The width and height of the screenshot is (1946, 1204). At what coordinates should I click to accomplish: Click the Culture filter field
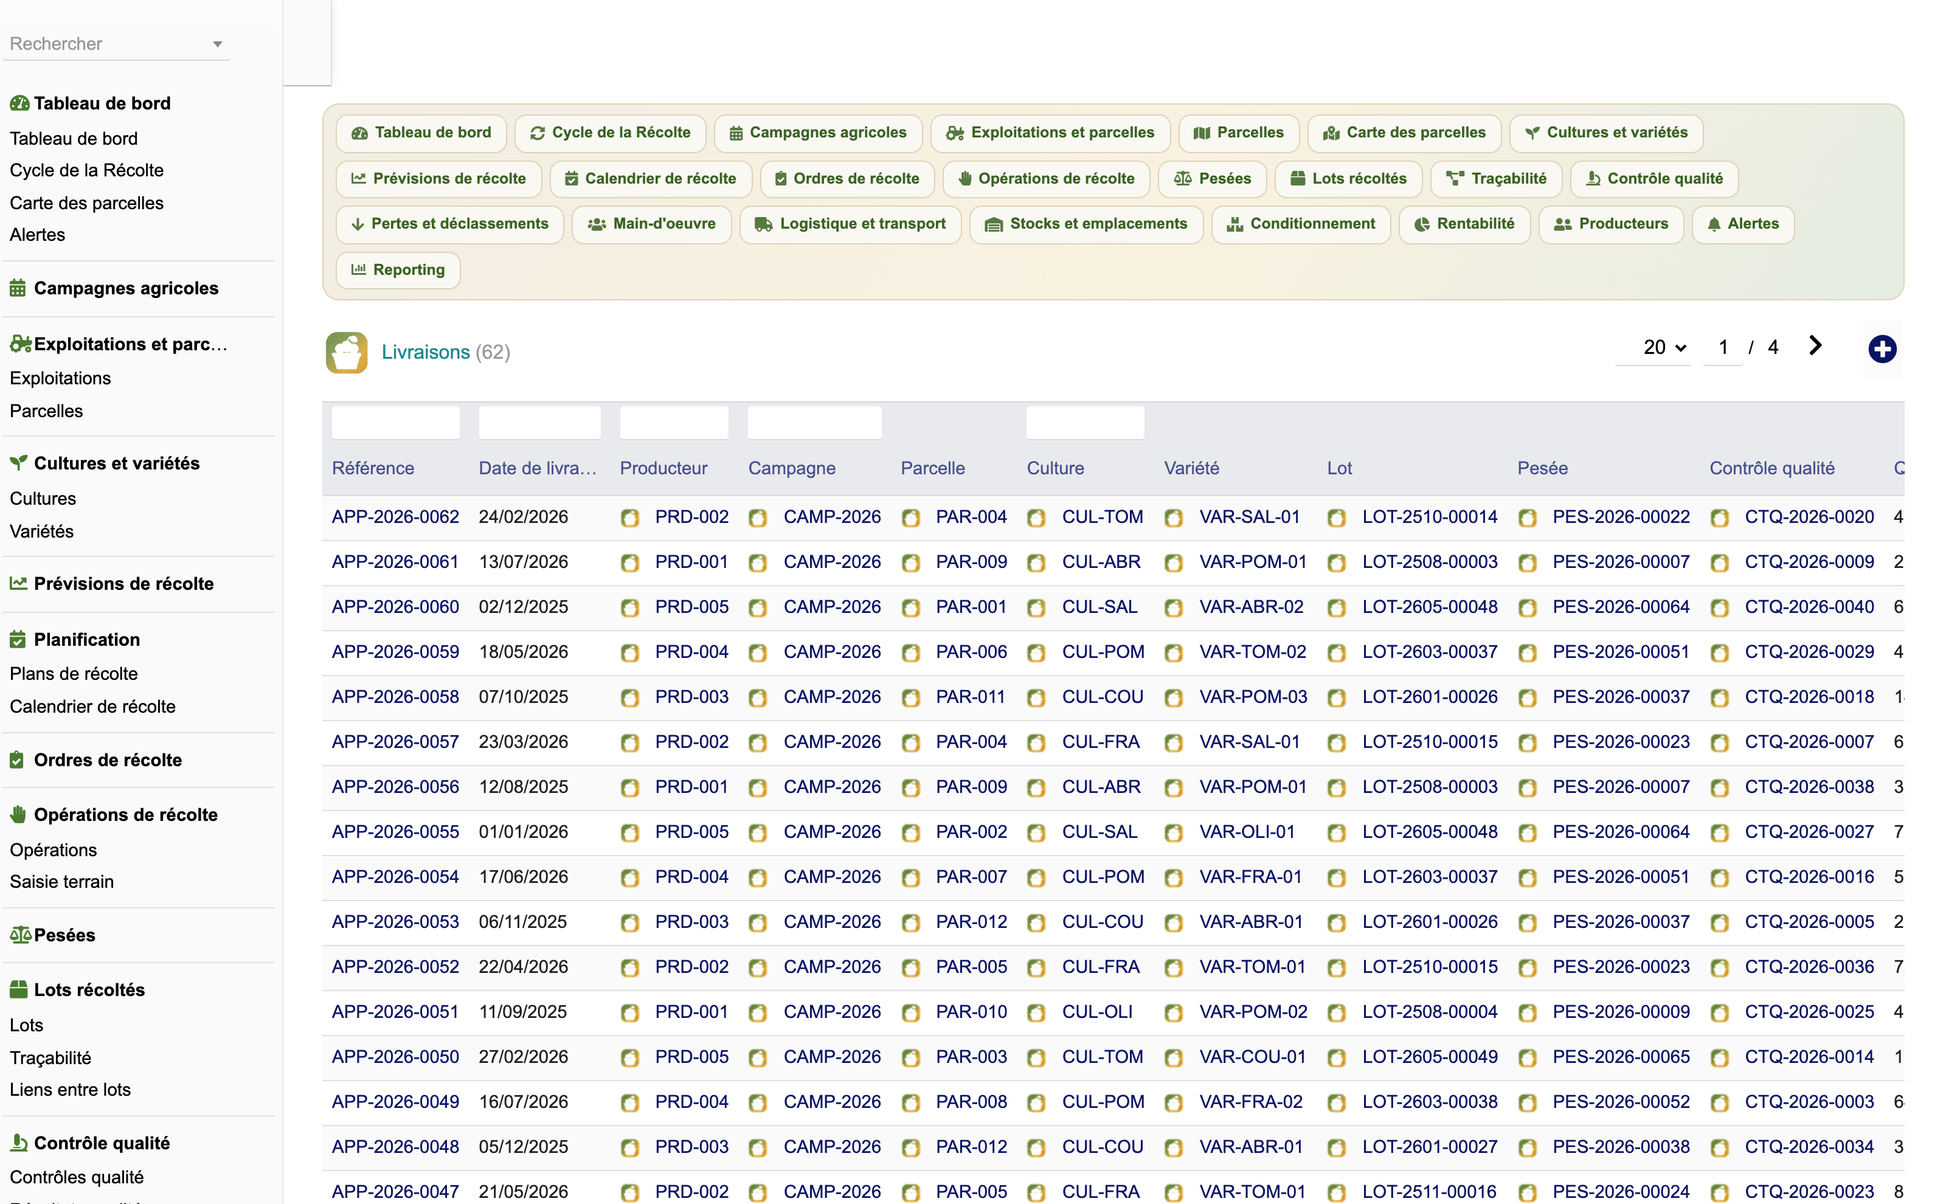tap(1085, 422)
